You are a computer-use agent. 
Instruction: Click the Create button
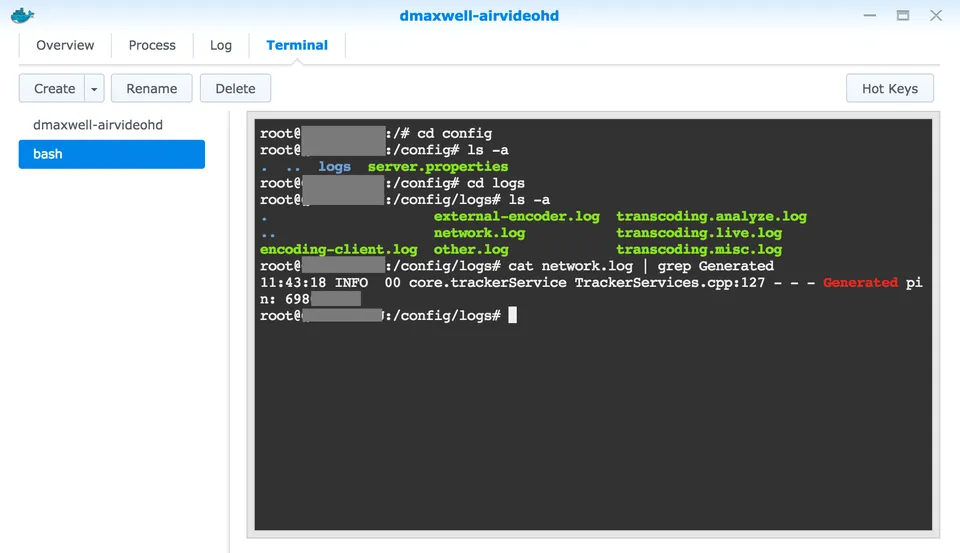coord(53,88)
